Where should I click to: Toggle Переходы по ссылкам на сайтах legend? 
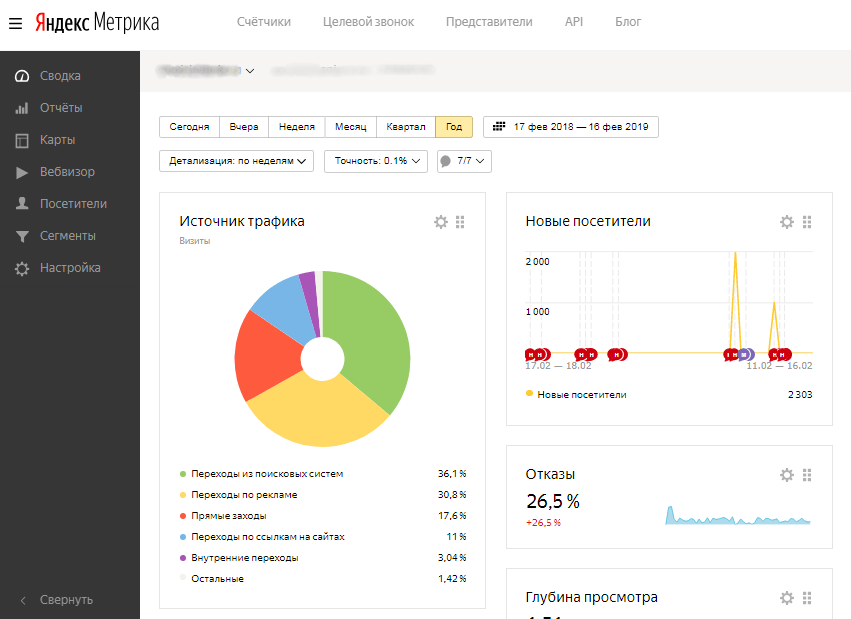(262, 537)
